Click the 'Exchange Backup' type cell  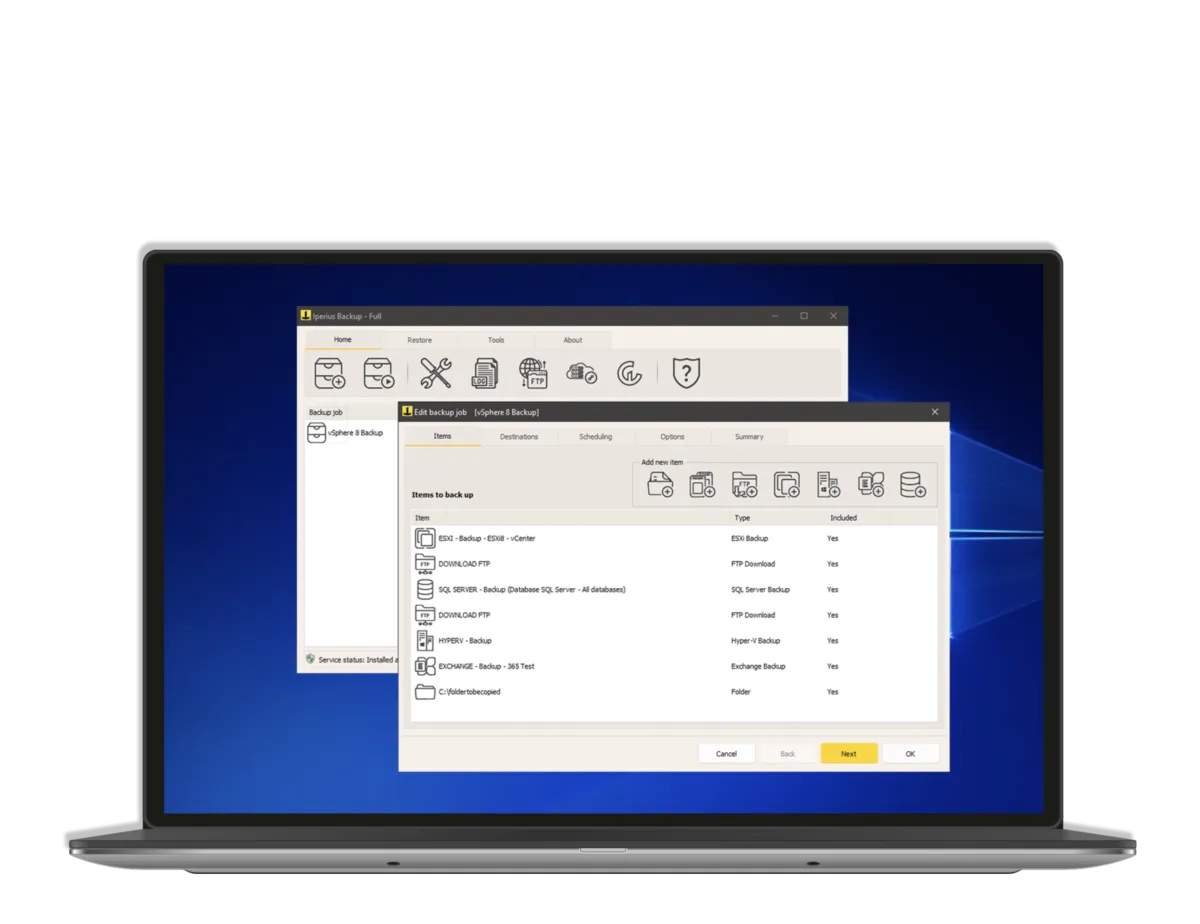click(759, 666)
